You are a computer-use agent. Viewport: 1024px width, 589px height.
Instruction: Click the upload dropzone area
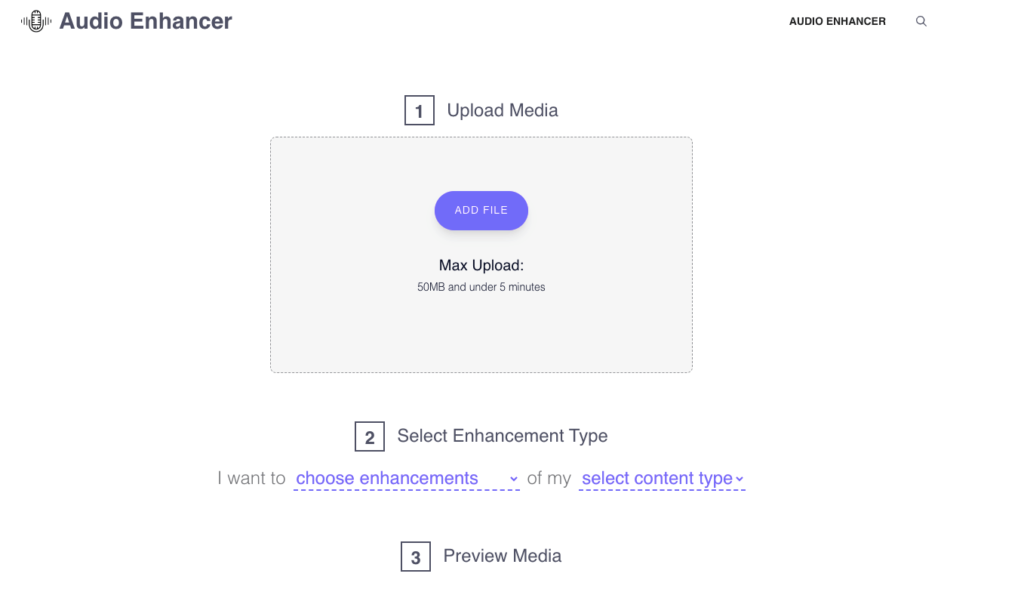point(481,330)
